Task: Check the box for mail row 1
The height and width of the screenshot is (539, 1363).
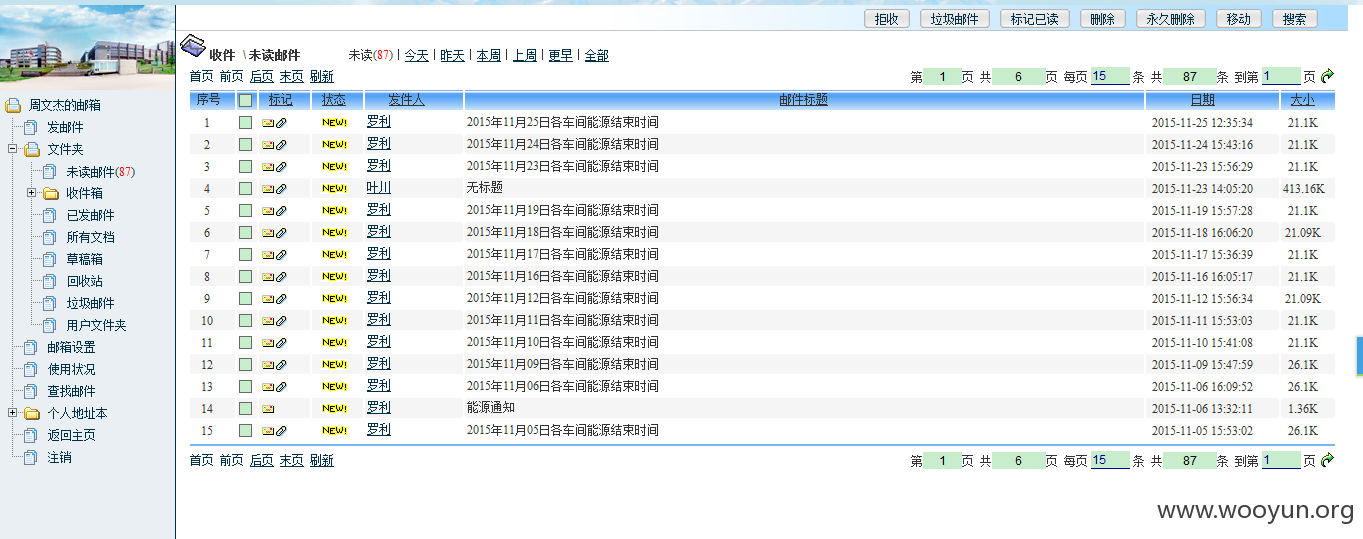Action: coord(245,122)
